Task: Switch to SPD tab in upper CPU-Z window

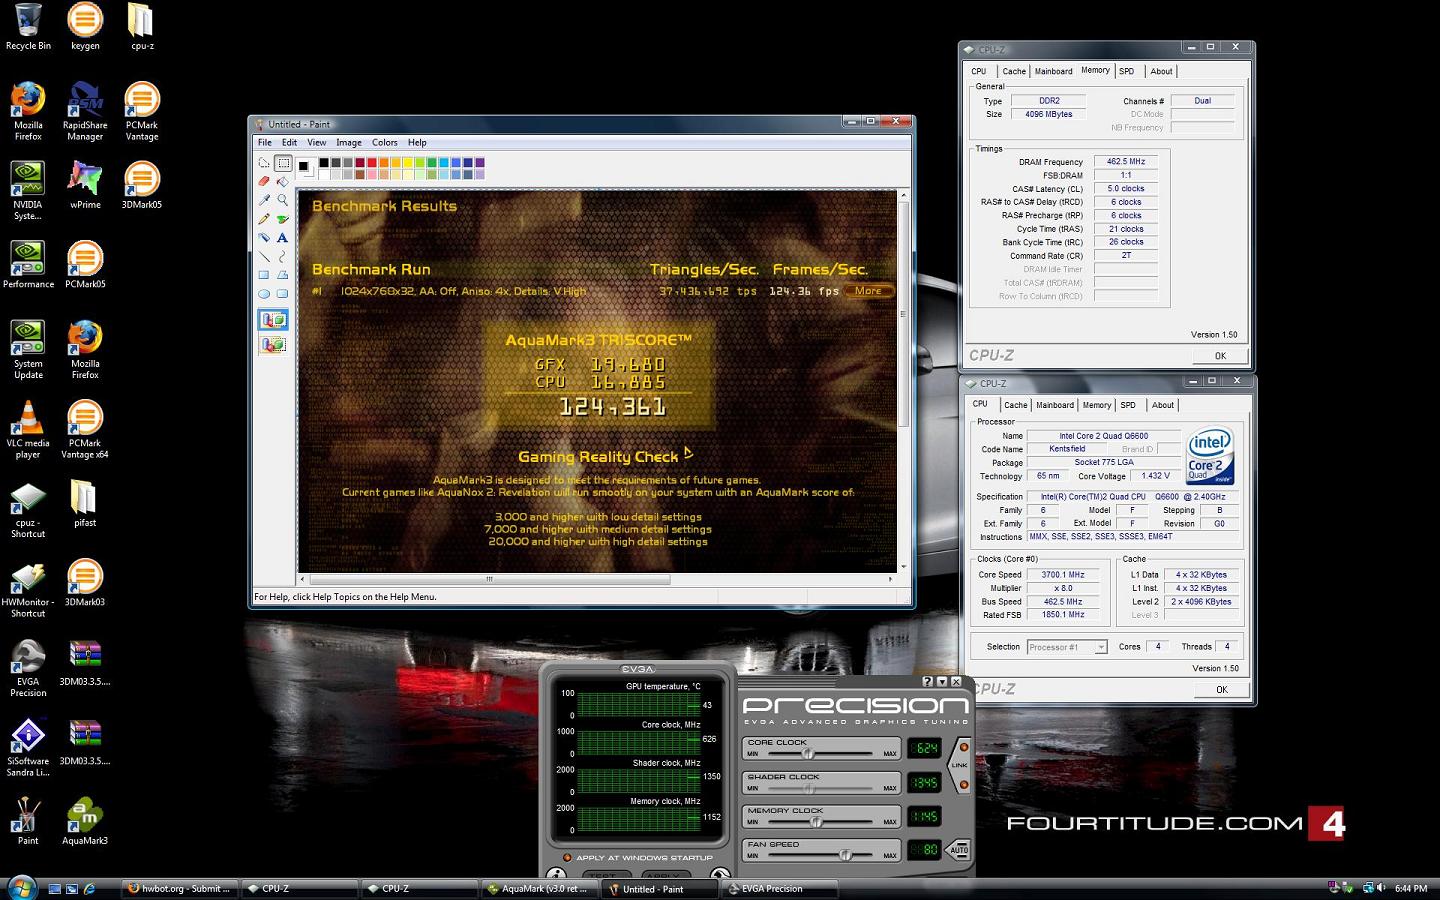Action: pyautogui.click(x=1127, y=71)
